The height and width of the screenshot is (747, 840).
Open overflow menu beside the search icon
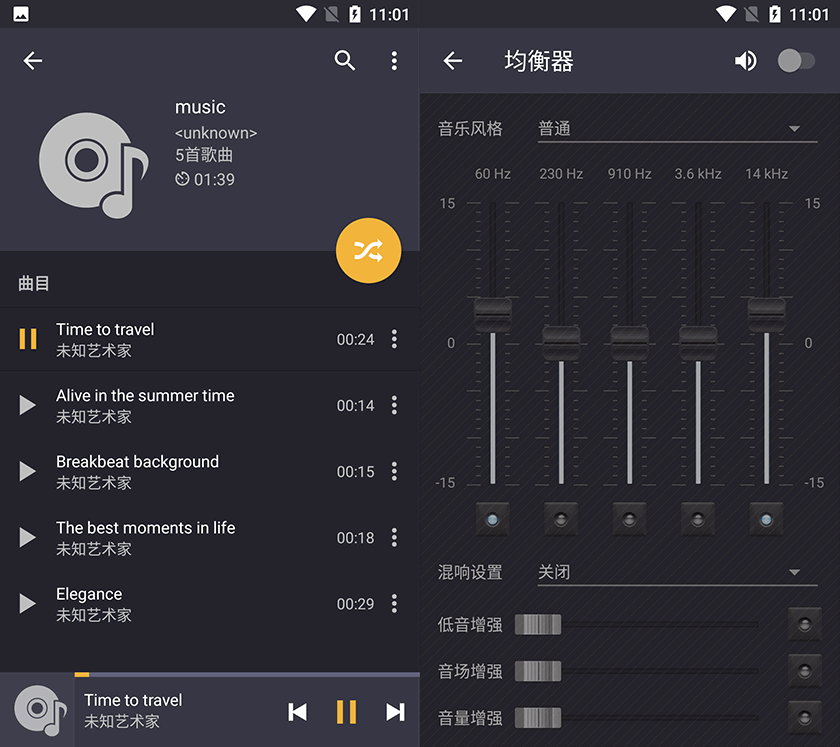click(x=394, y=61)
